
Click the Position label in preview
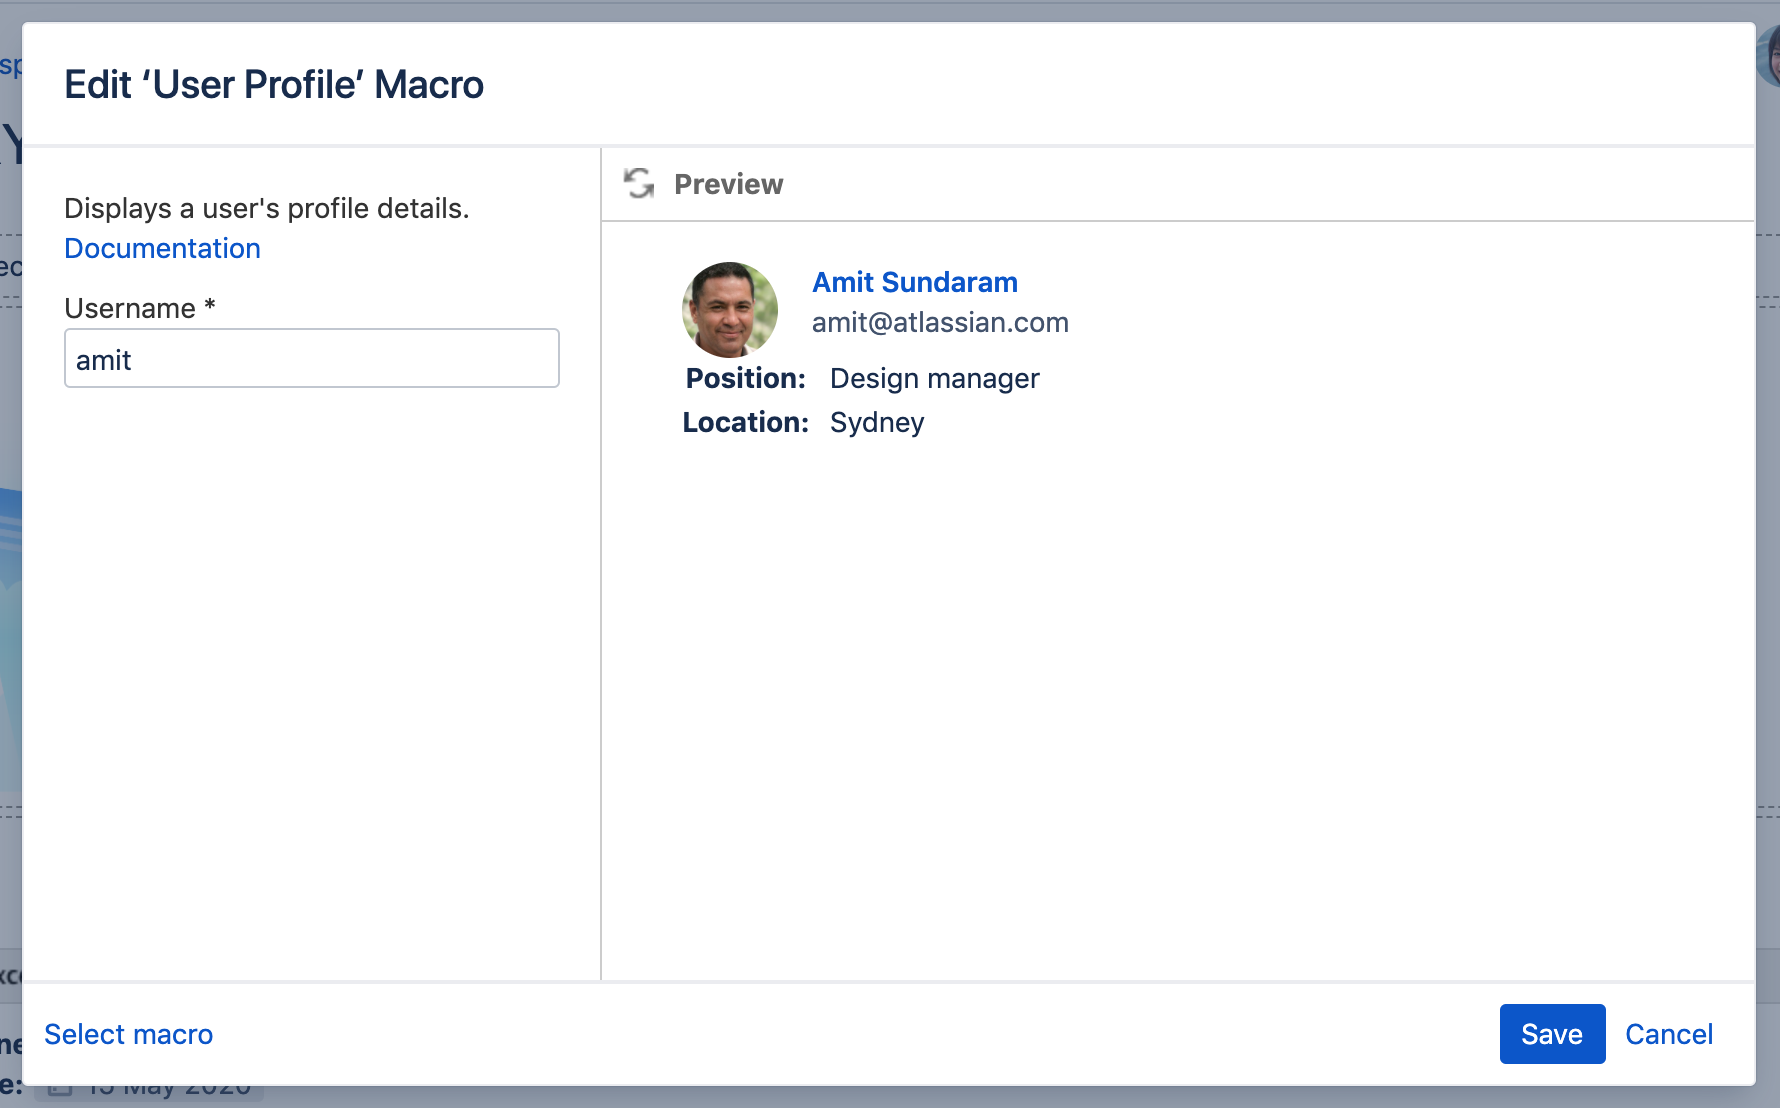745,378
